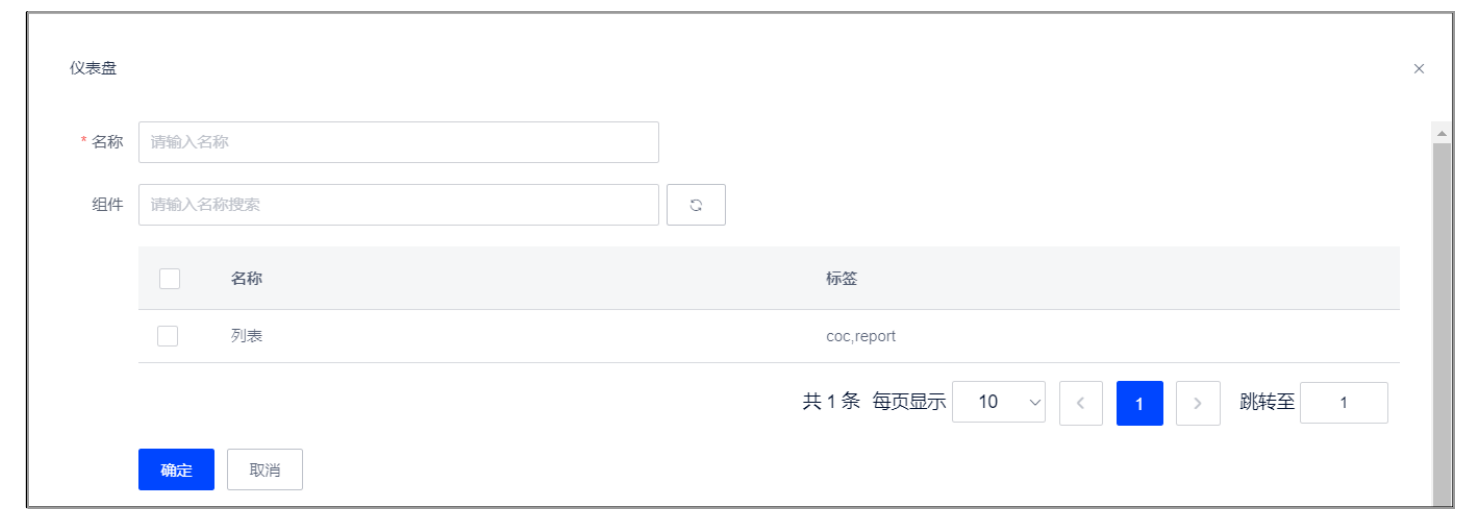Click scrollbar up arrow in dialog

[x=1442, y=132]
